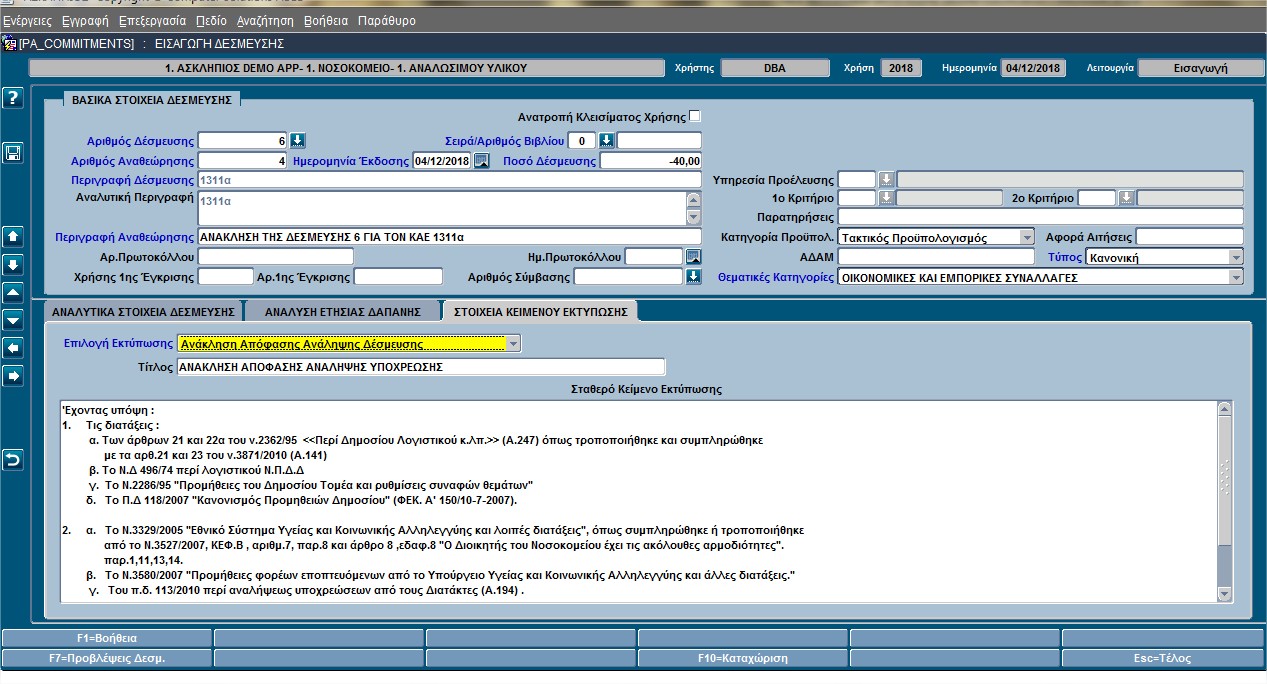Click Esc=Τέλος button
The width and height of the screenshot is (1267, 684).
(1163, 658)
